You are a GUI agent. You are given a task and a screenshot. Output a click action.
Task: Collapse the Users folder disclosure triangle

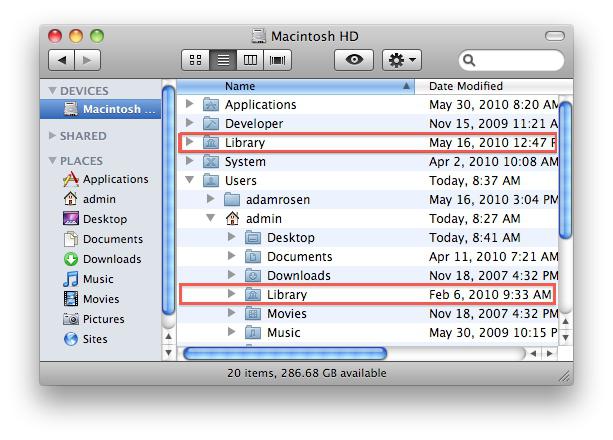tap(190, 180)
